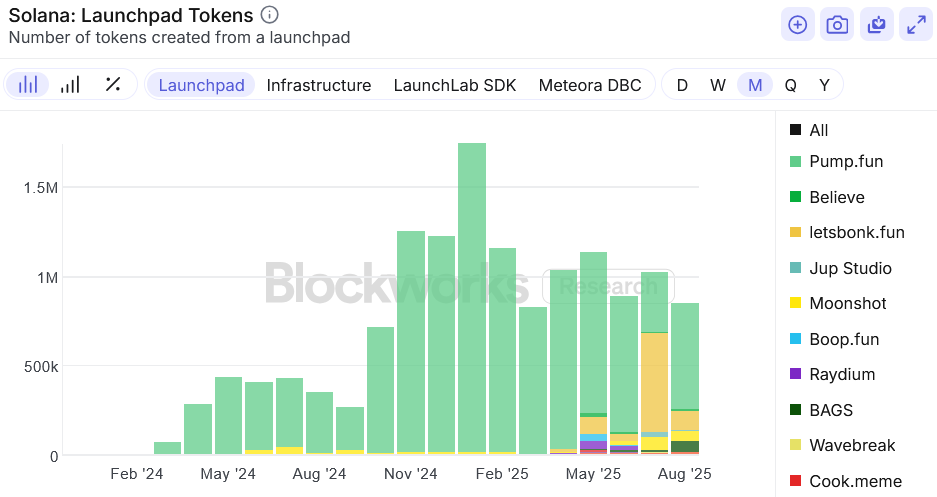
Task: Select the stacked bar chart view icon
Action: (x=27, y=85)
